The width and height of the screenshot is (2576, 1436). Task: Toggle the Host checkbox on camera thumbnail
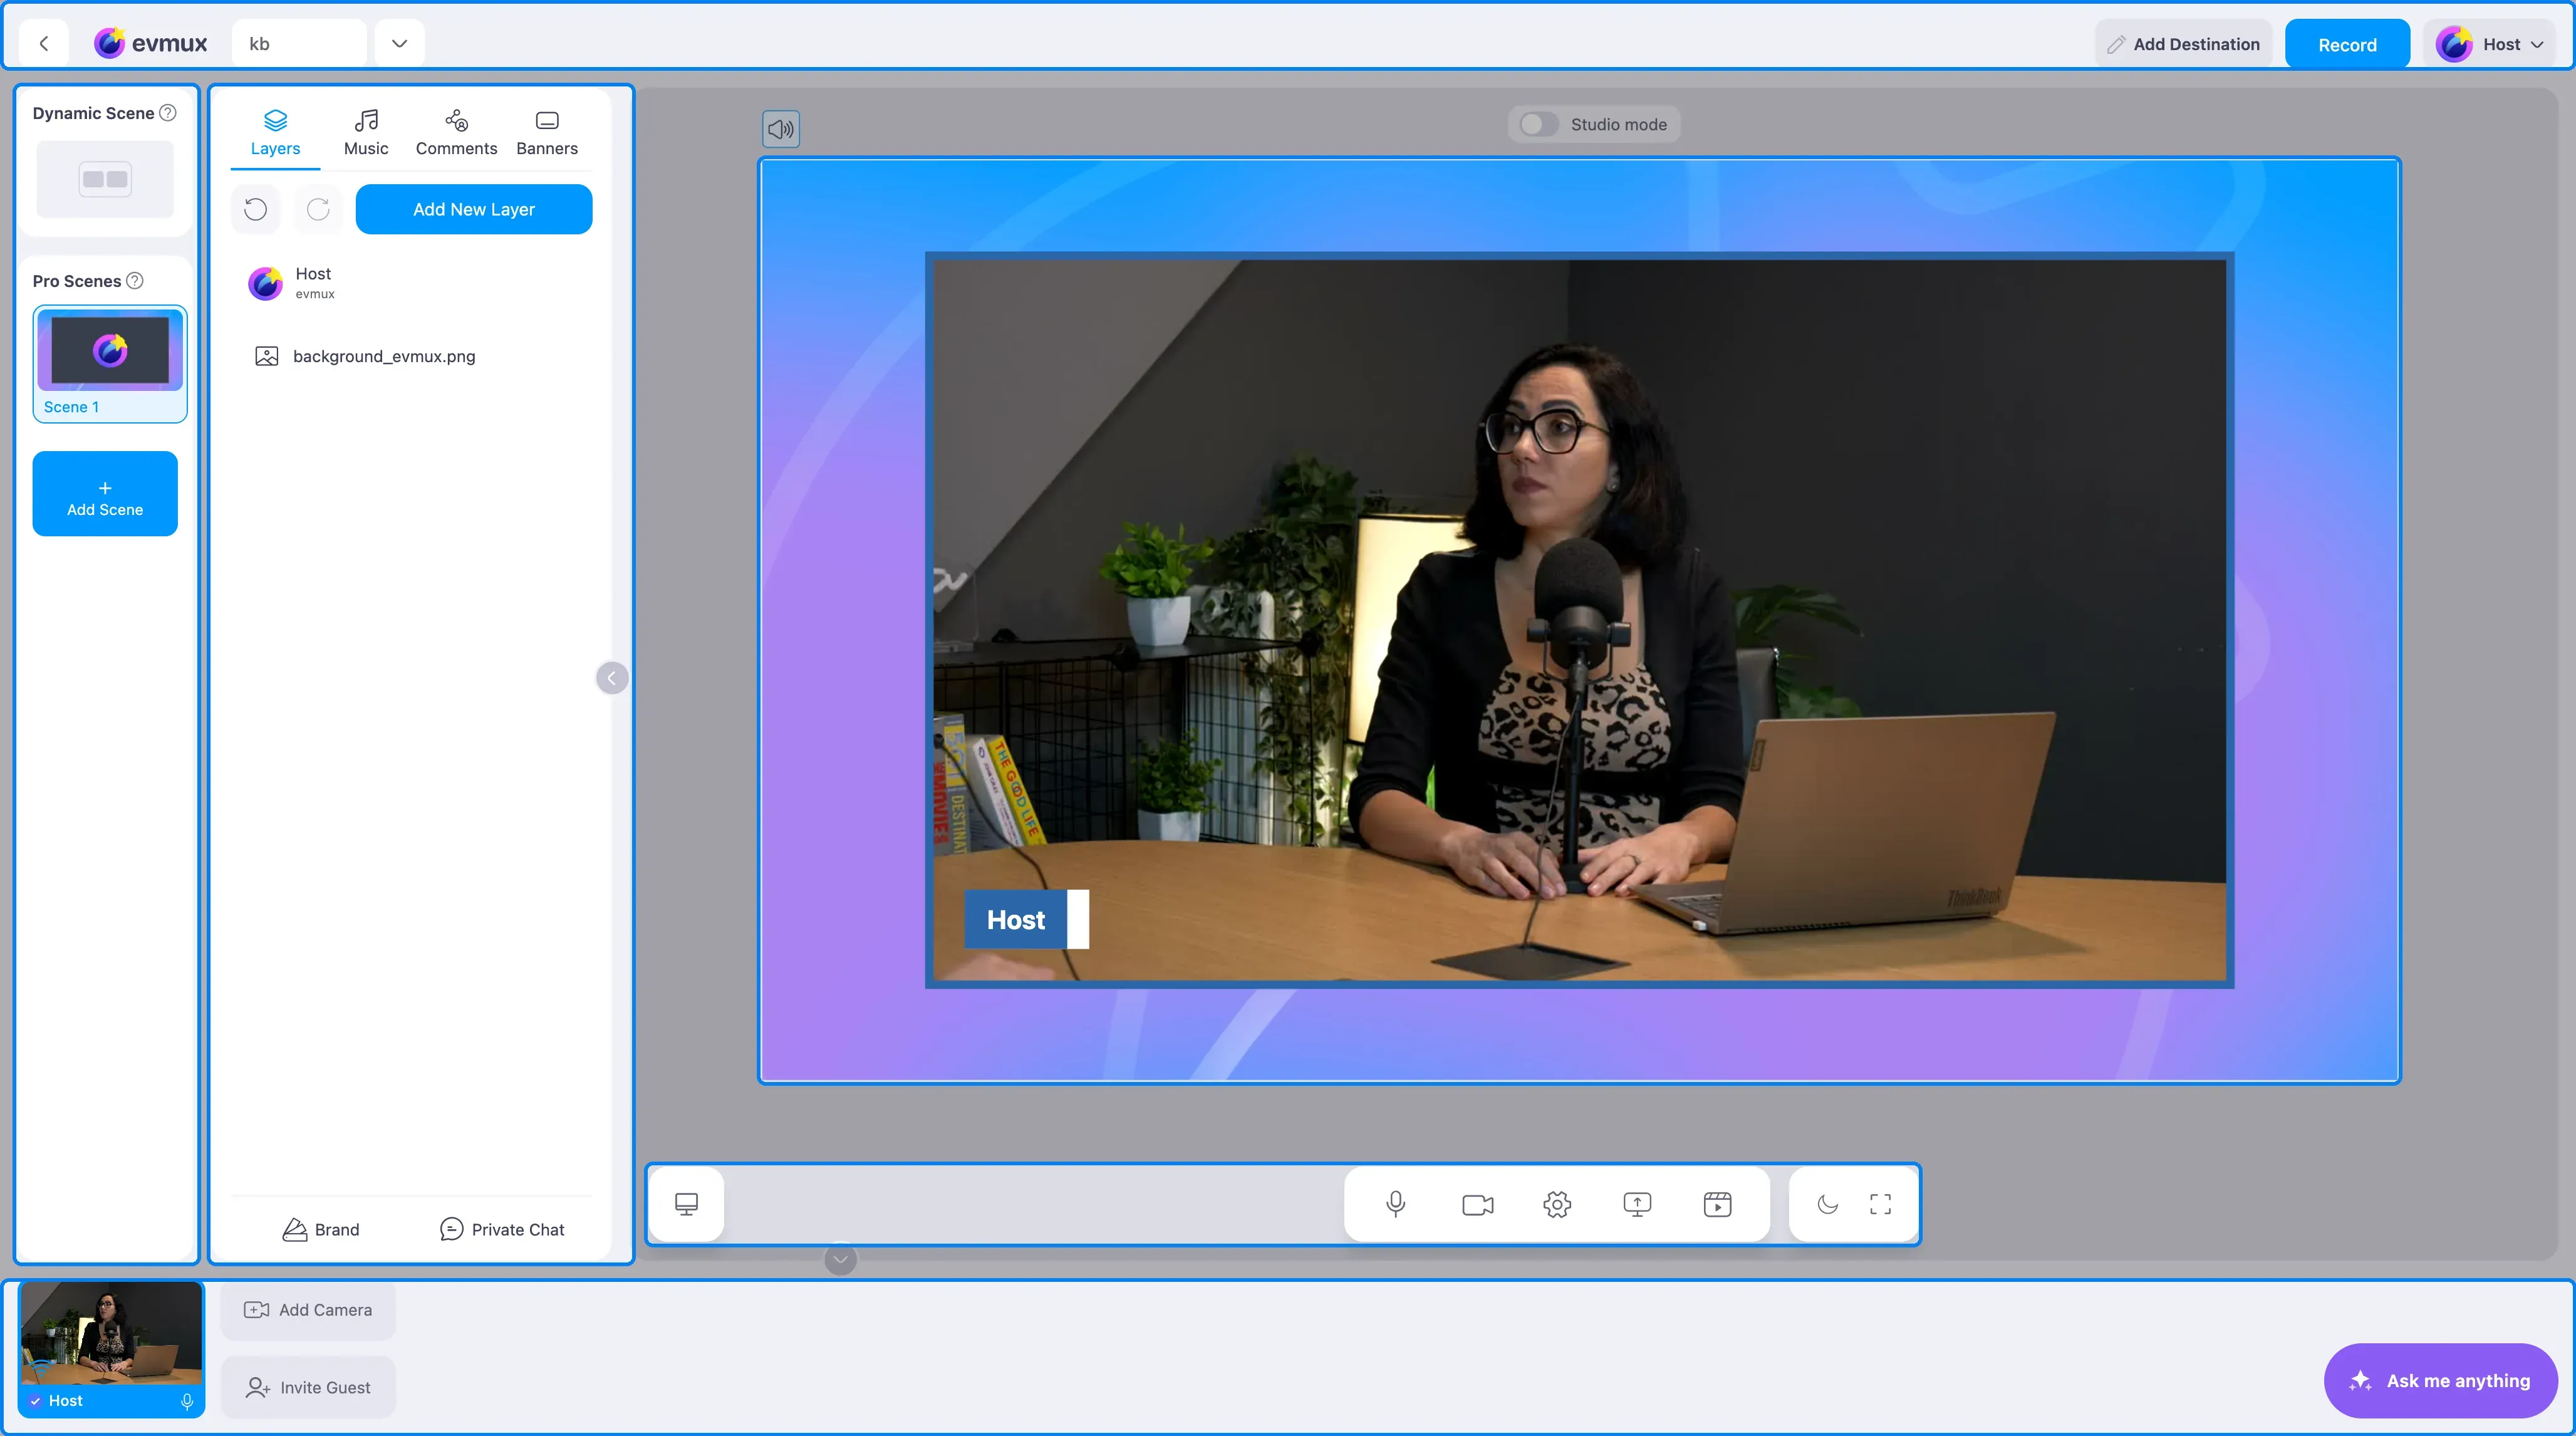[x=35, y=1400]
